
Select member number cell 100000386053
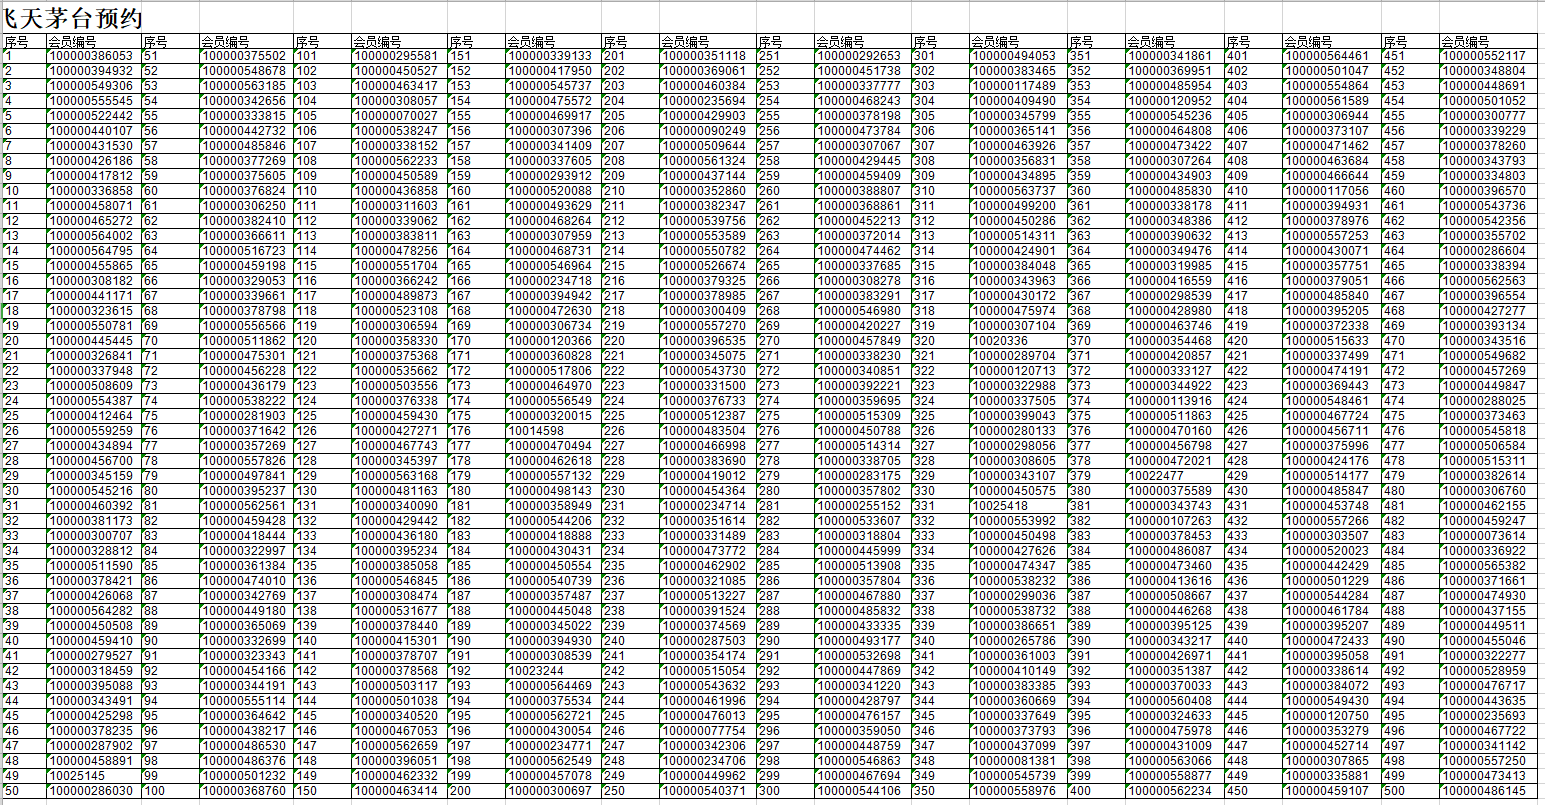point(91,56)
